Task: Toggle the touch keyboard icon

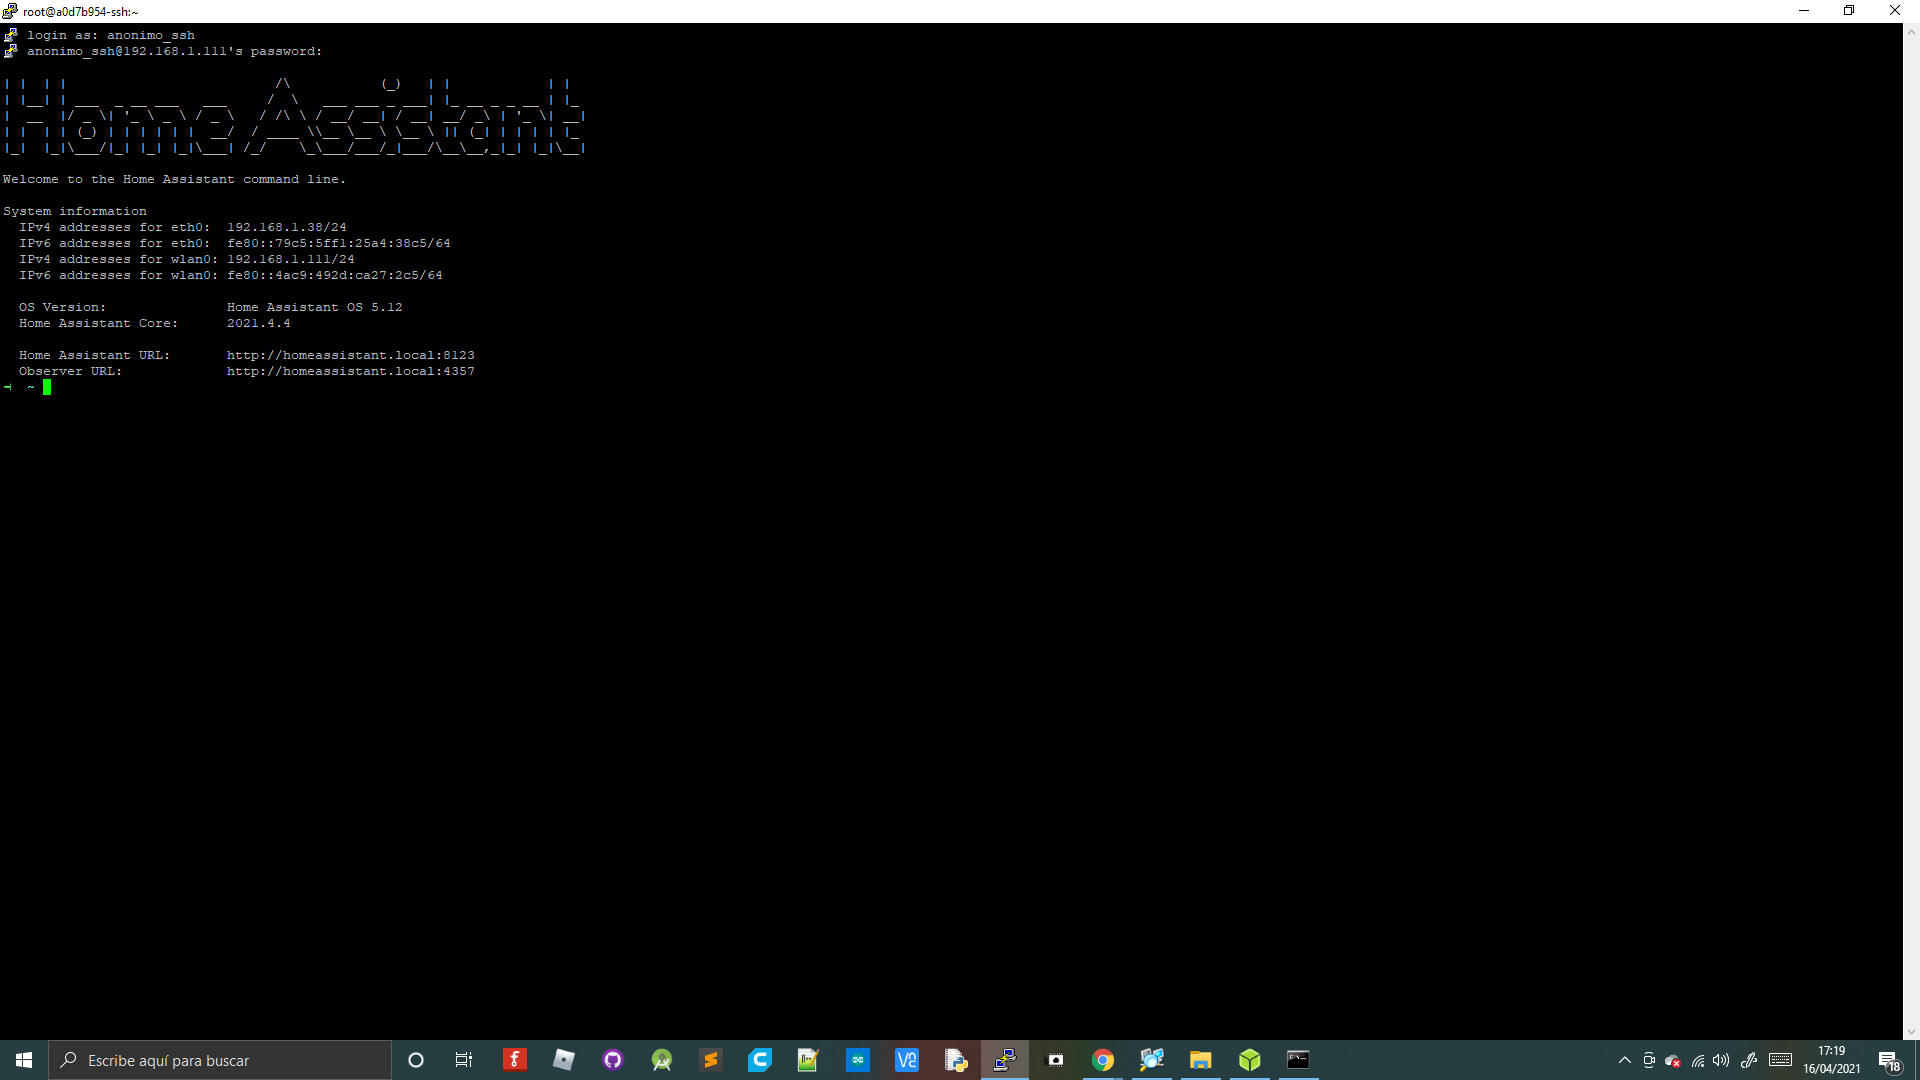Action: pyautogui.click(x=1780, y=1060)
